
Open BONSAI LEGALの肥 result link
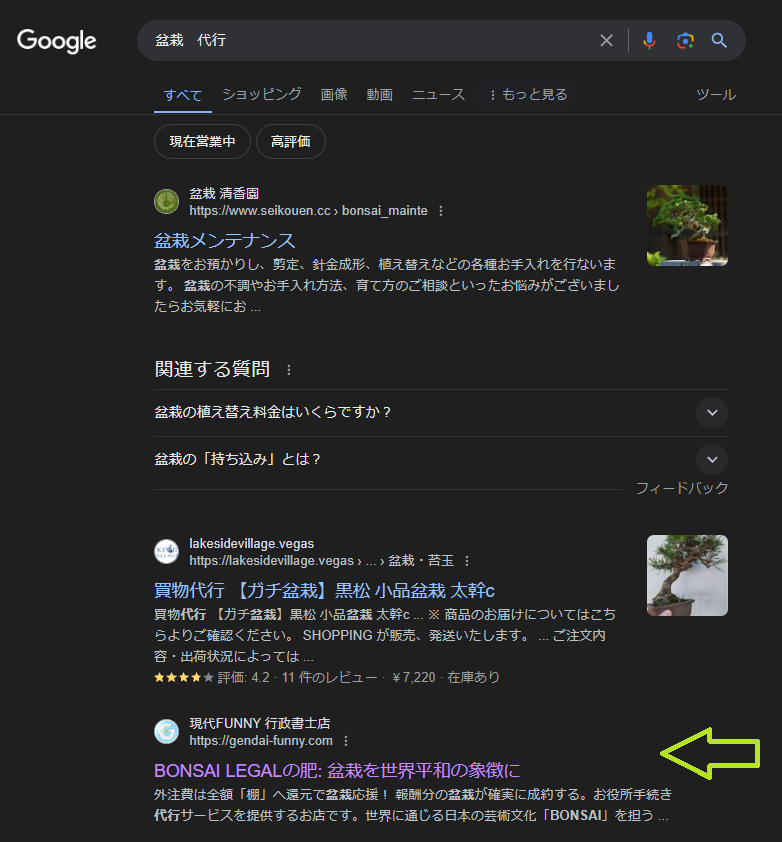(x=337, y=771)
